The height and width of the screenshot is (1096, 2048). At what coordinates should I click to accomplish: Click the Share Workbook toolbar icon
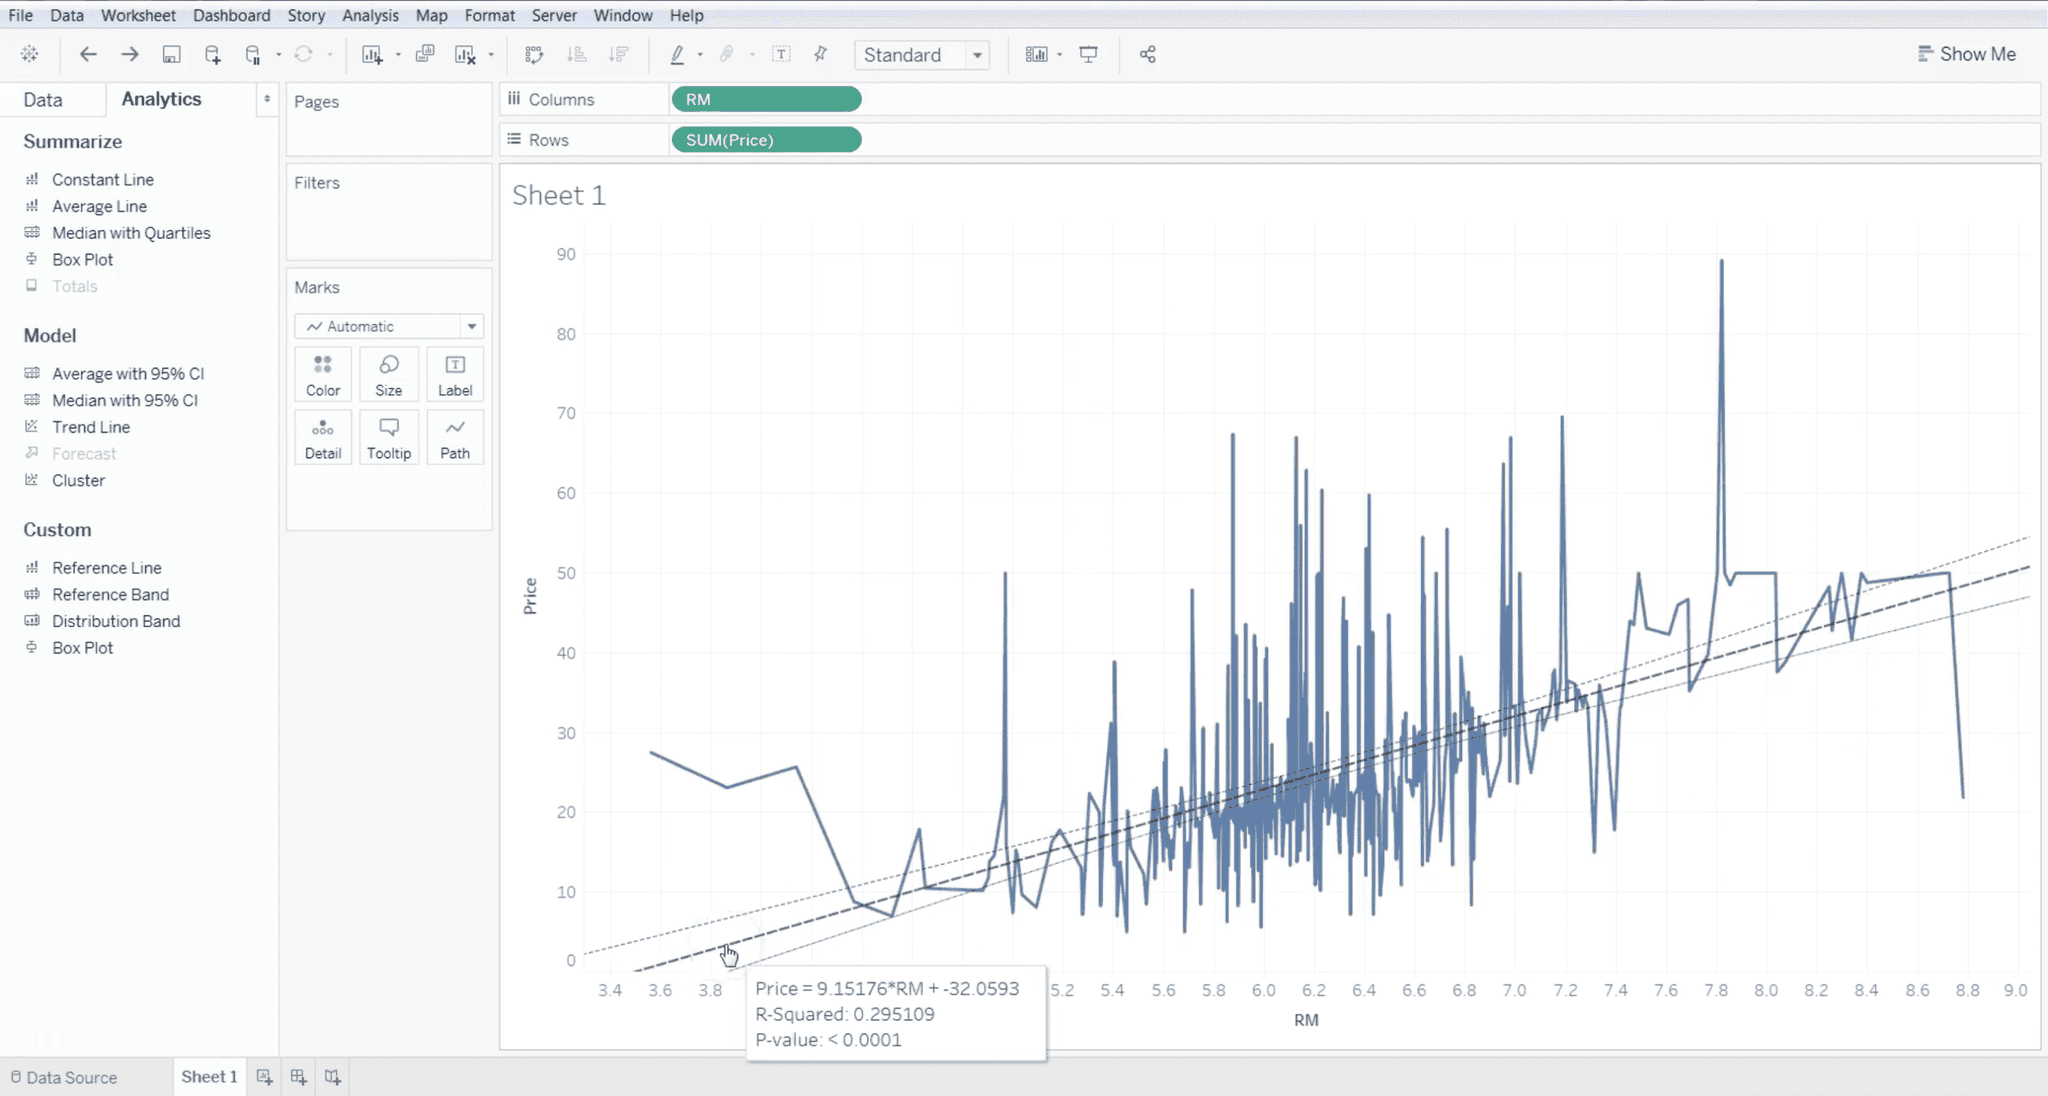[x=1147, y=54]
